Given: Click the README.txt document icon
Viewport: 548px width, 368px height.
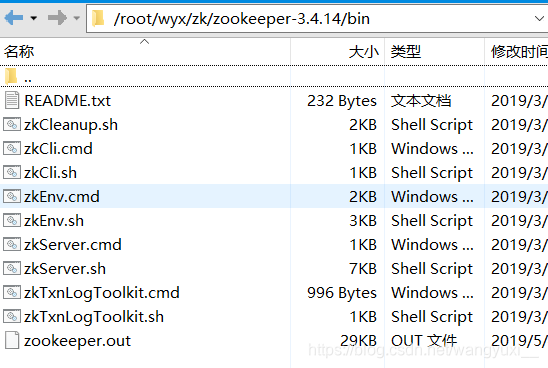Looking at the screenshot, I should (x=12, y=100).
